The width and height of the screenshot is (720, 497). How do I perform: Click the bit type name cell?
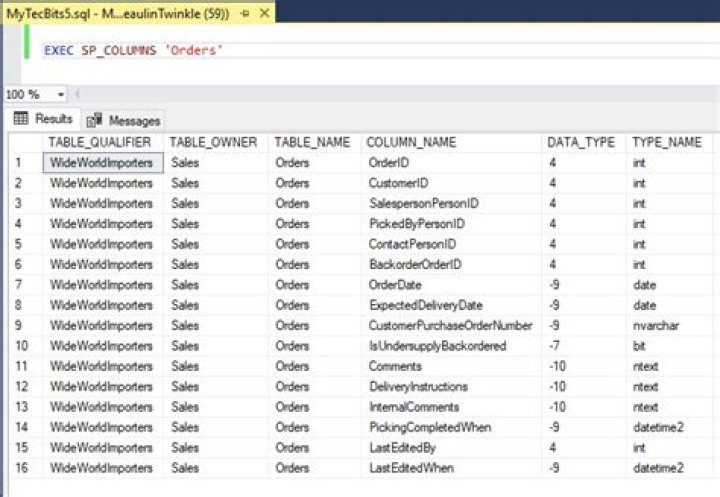click(669, 346)
